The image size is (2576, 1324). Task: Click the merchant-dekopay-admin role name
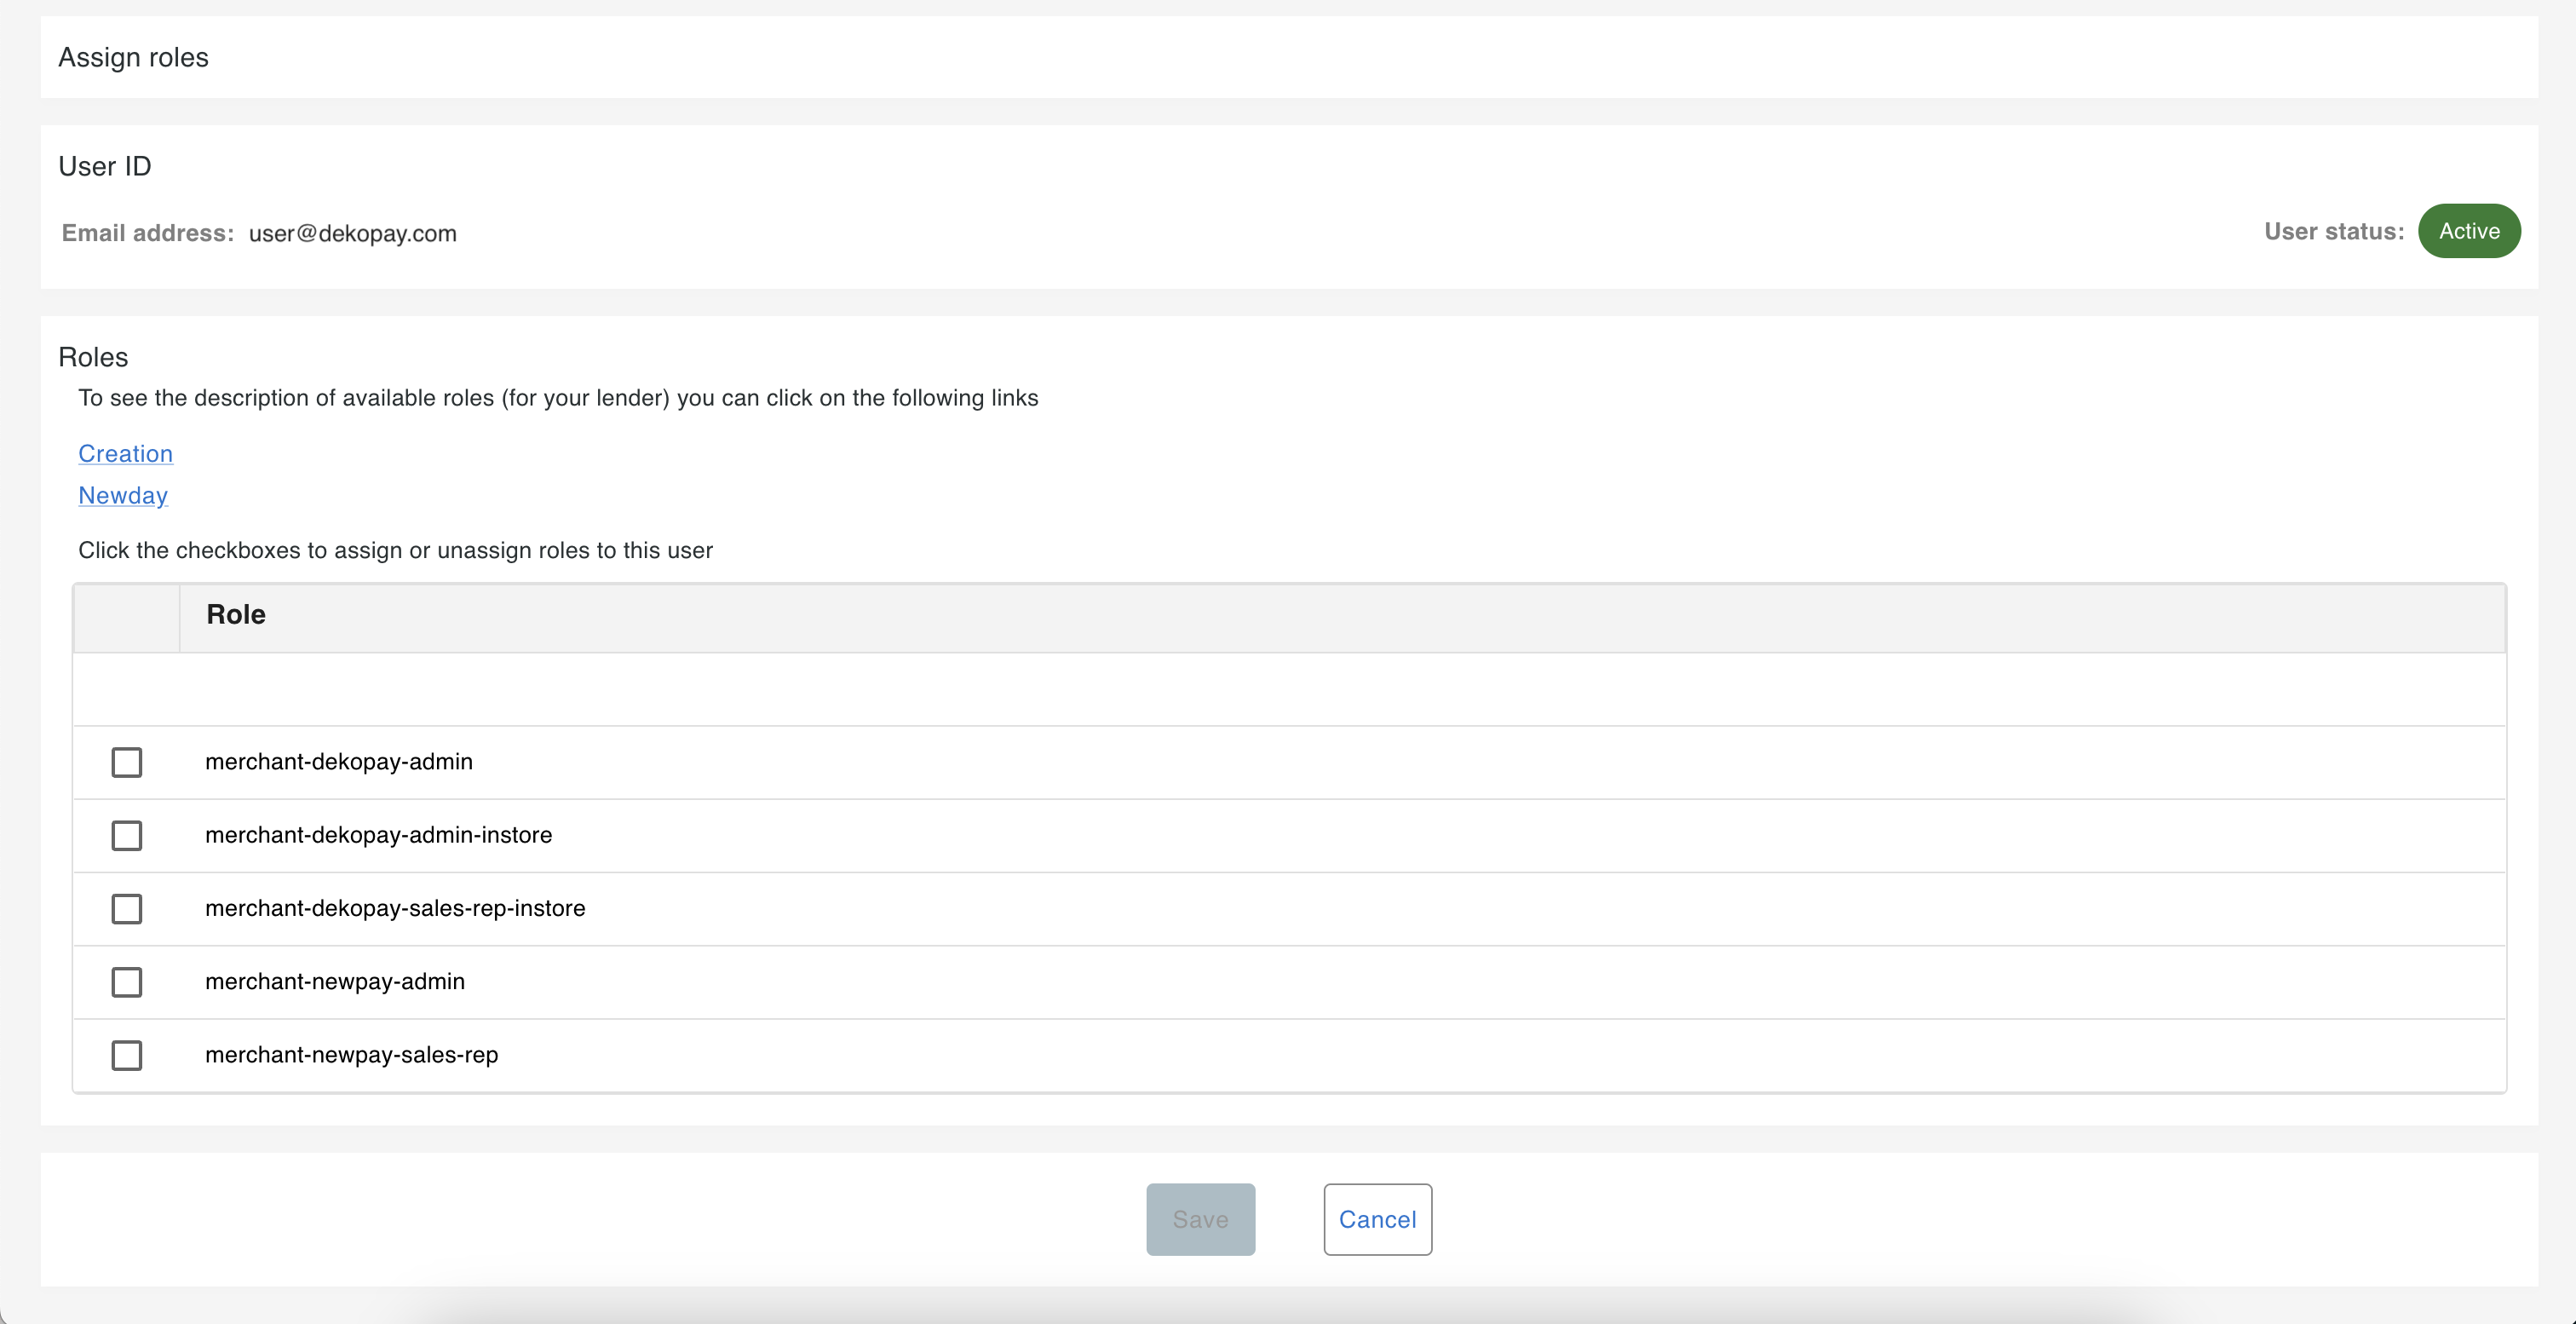point(338,762)
